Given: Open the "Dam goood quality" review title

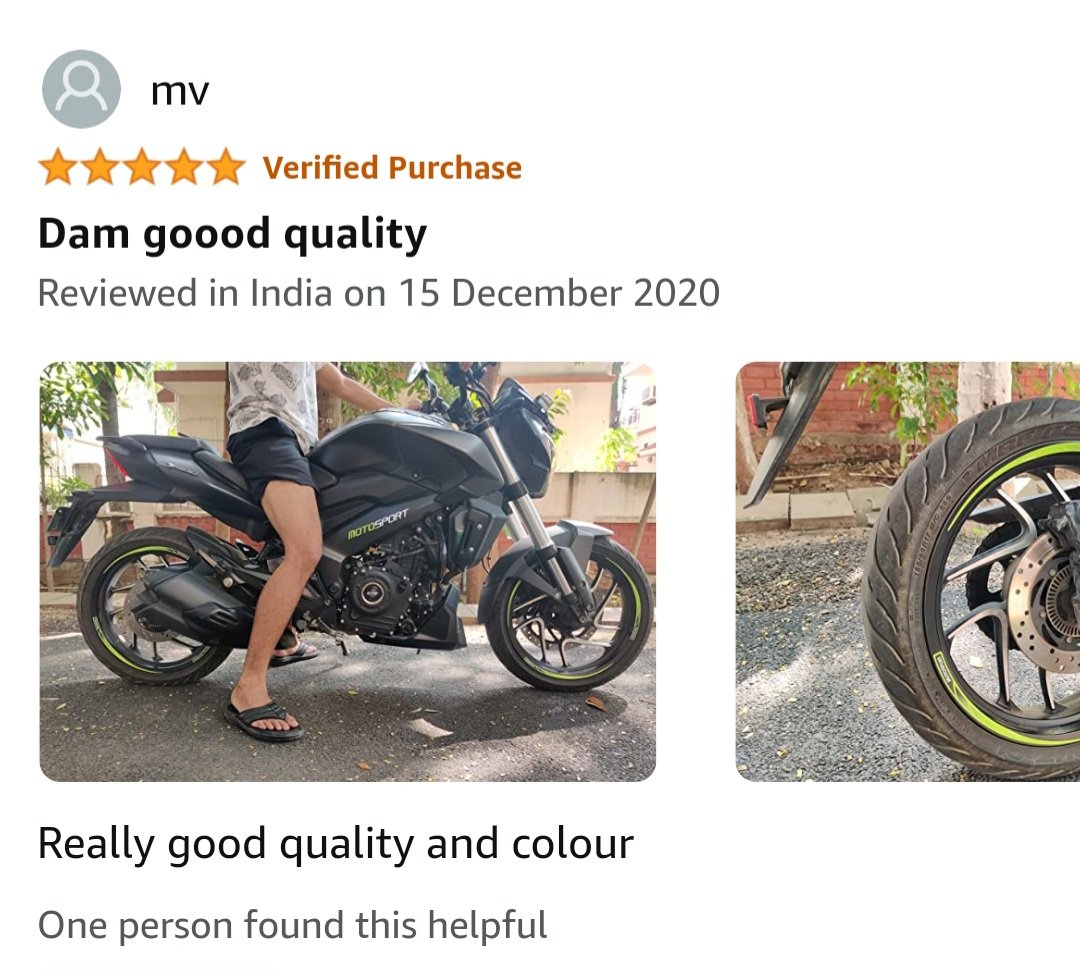Looking at the screenshot, I should click(x=232, y=234).
